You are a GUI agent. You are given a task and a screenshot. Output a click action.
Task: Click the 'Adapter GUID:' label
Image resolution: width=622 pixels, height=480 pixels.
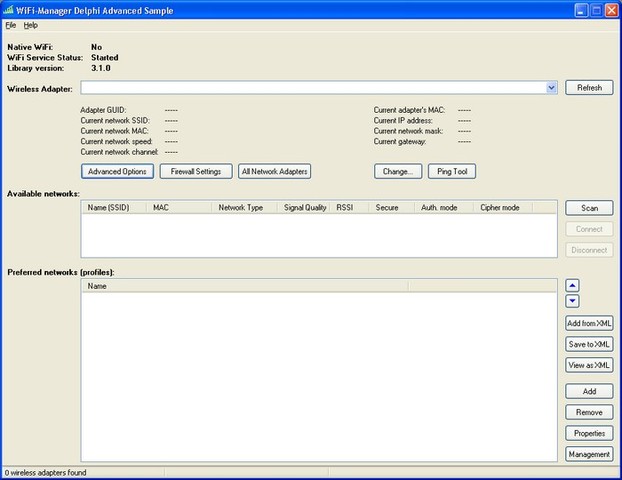coord(103,110)
